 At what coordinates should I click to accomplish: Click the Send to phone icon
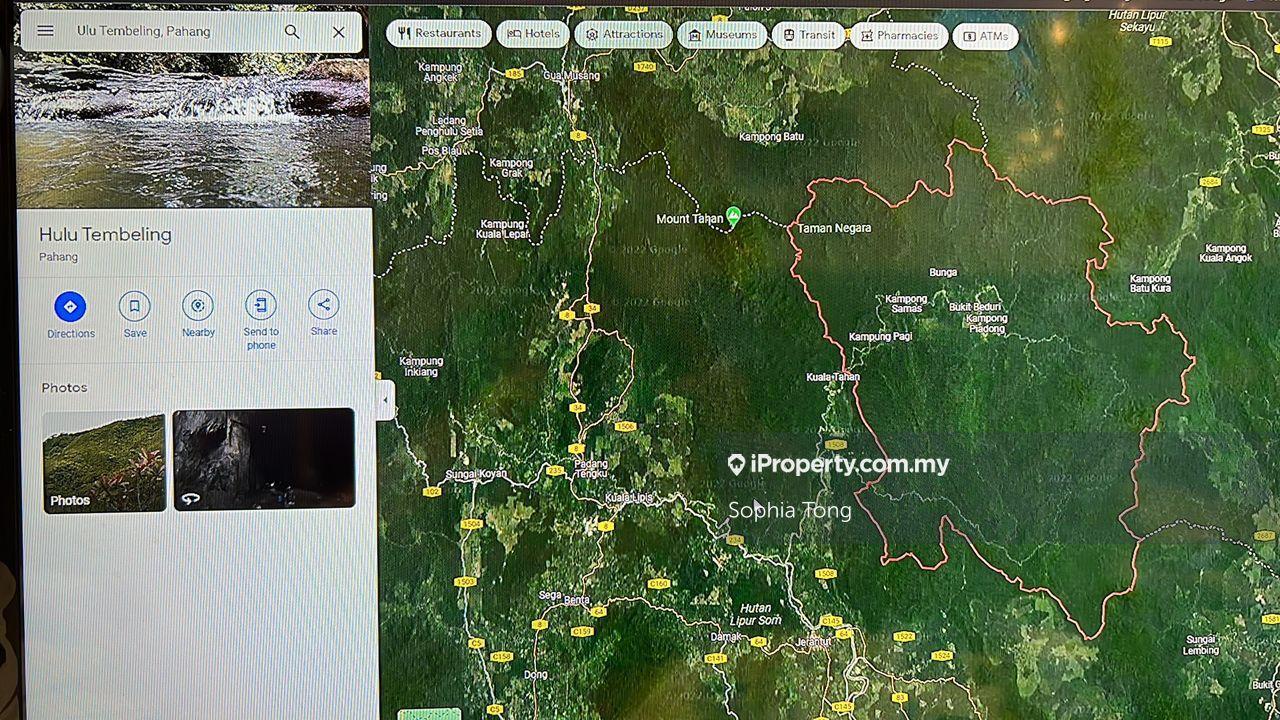(261, 305)
